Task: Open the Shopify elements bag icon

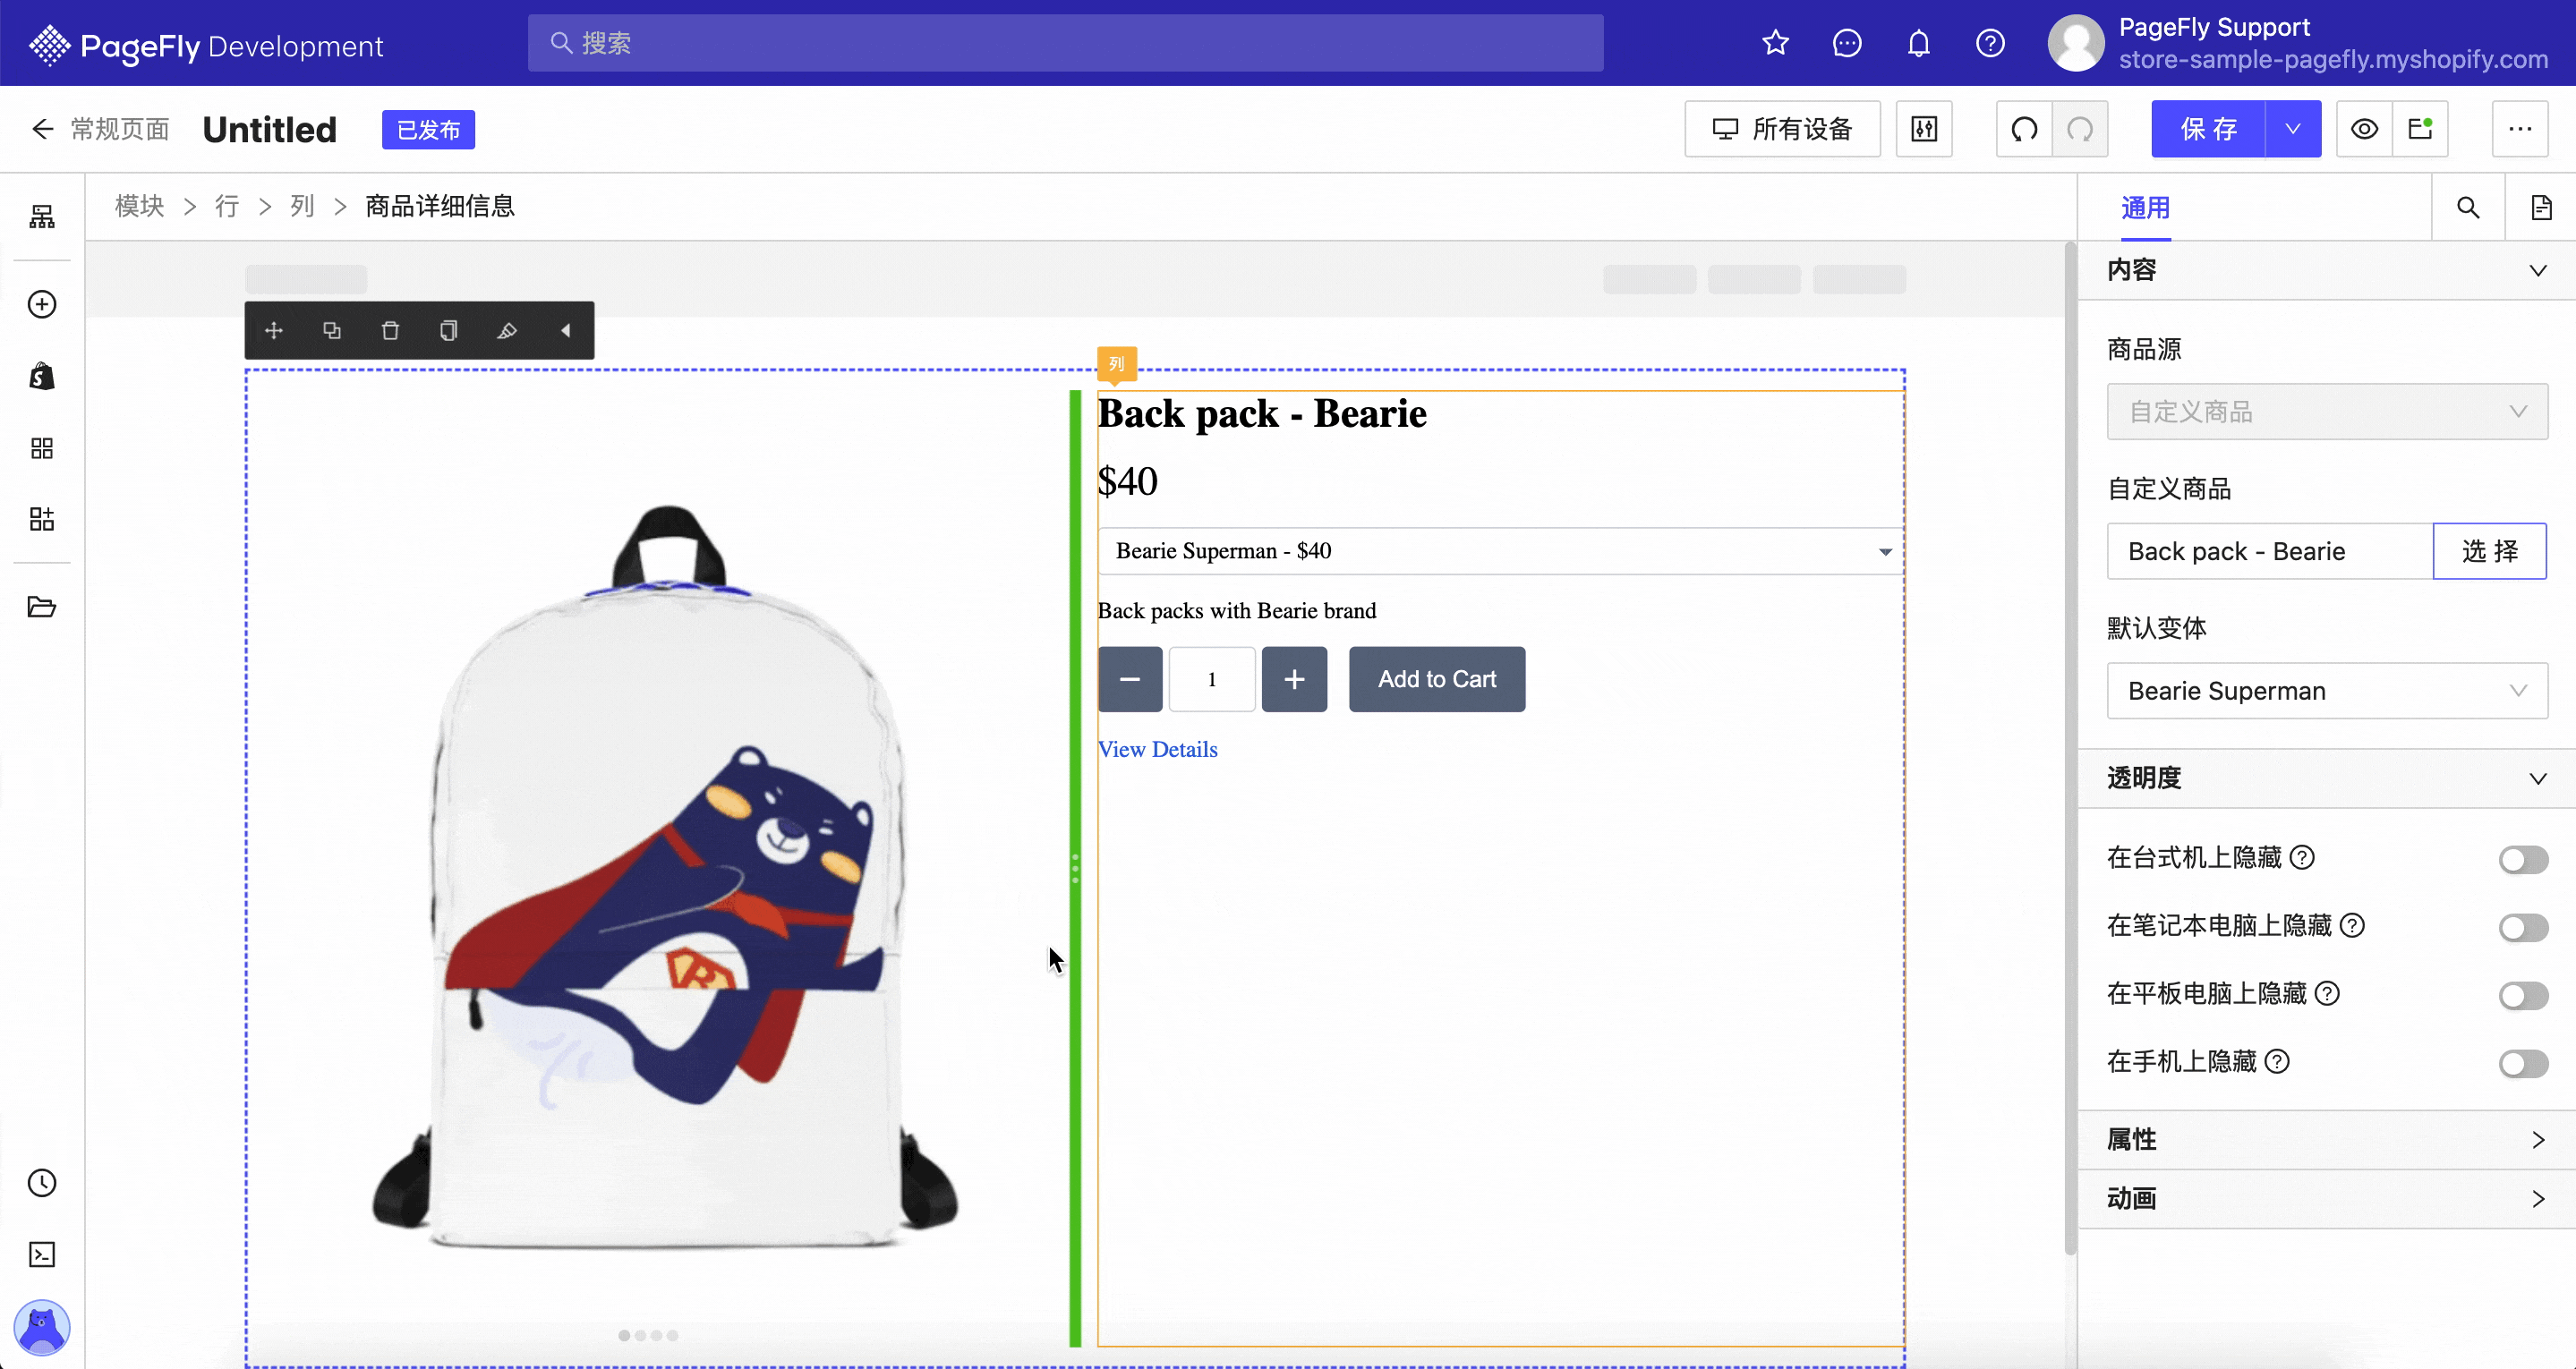Action: tap(42, 376)
